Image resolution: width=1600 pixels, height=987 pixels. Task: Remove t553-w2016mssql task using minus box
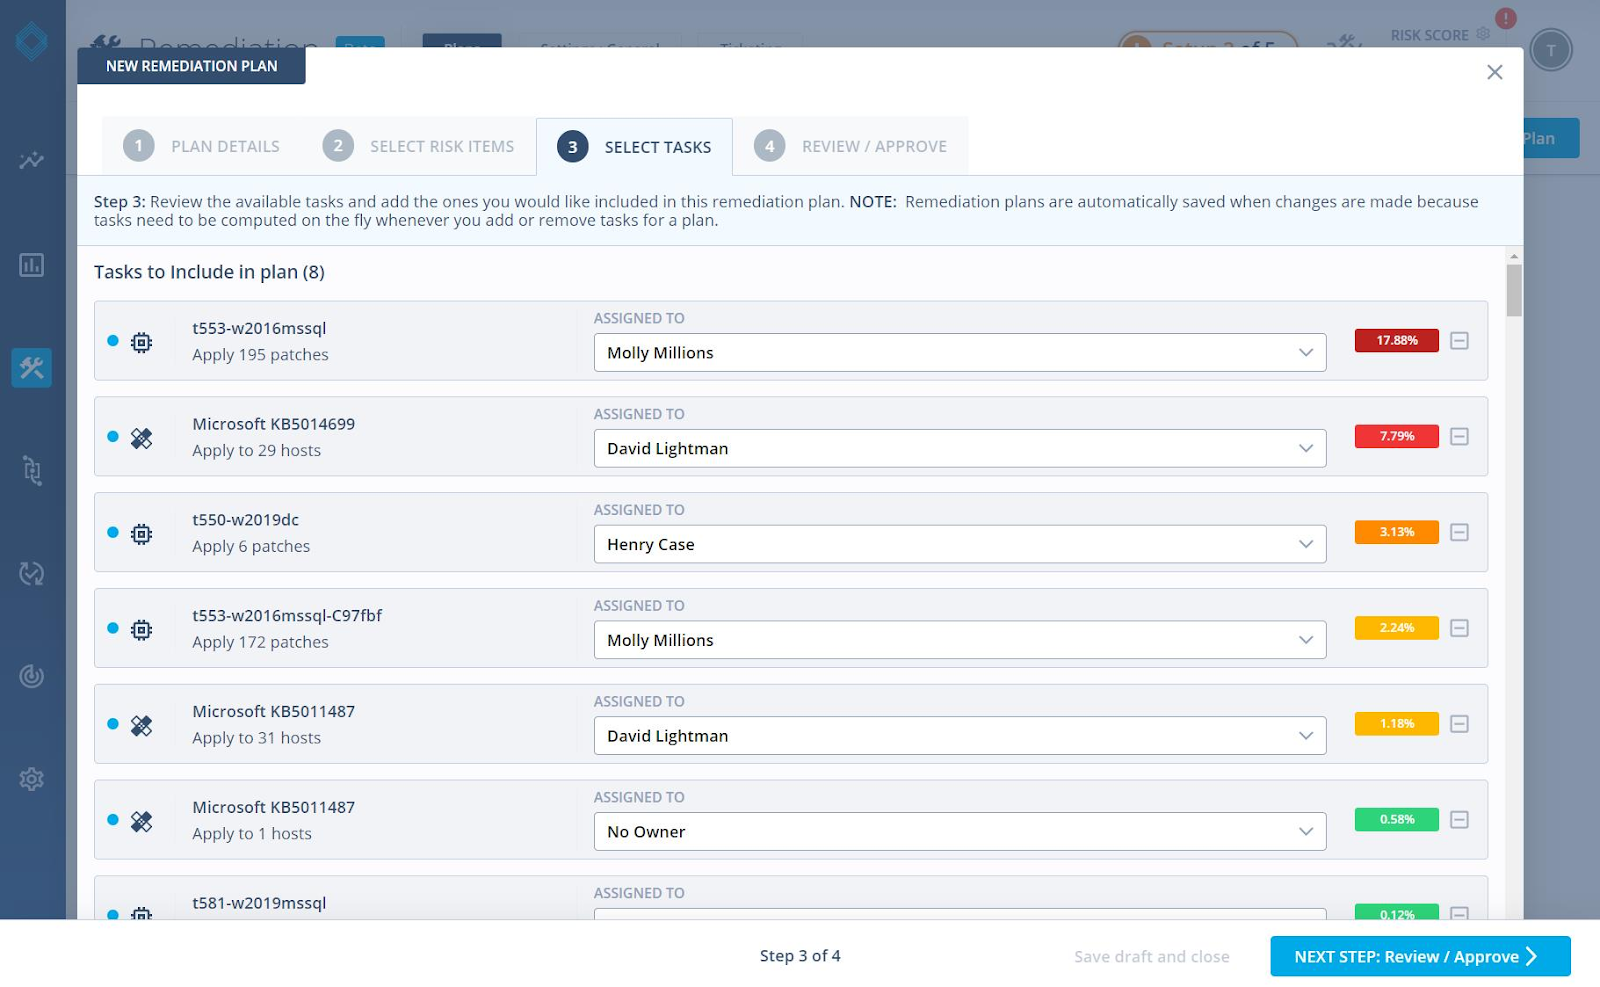pyautogui.click(x=1459, y=341)
